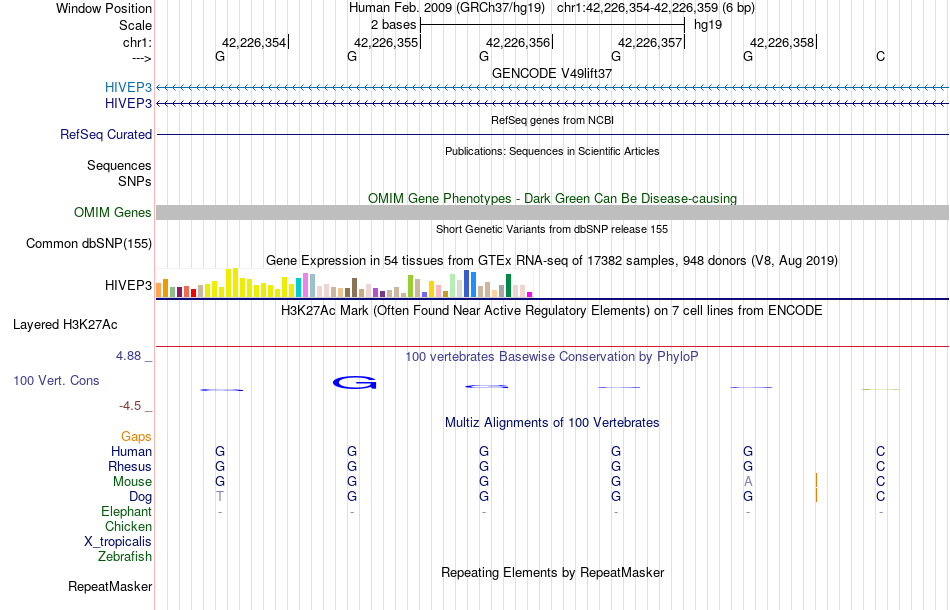Click the Gaps label
Viewport: 950px width, 610px height.
tap(136, 437)
